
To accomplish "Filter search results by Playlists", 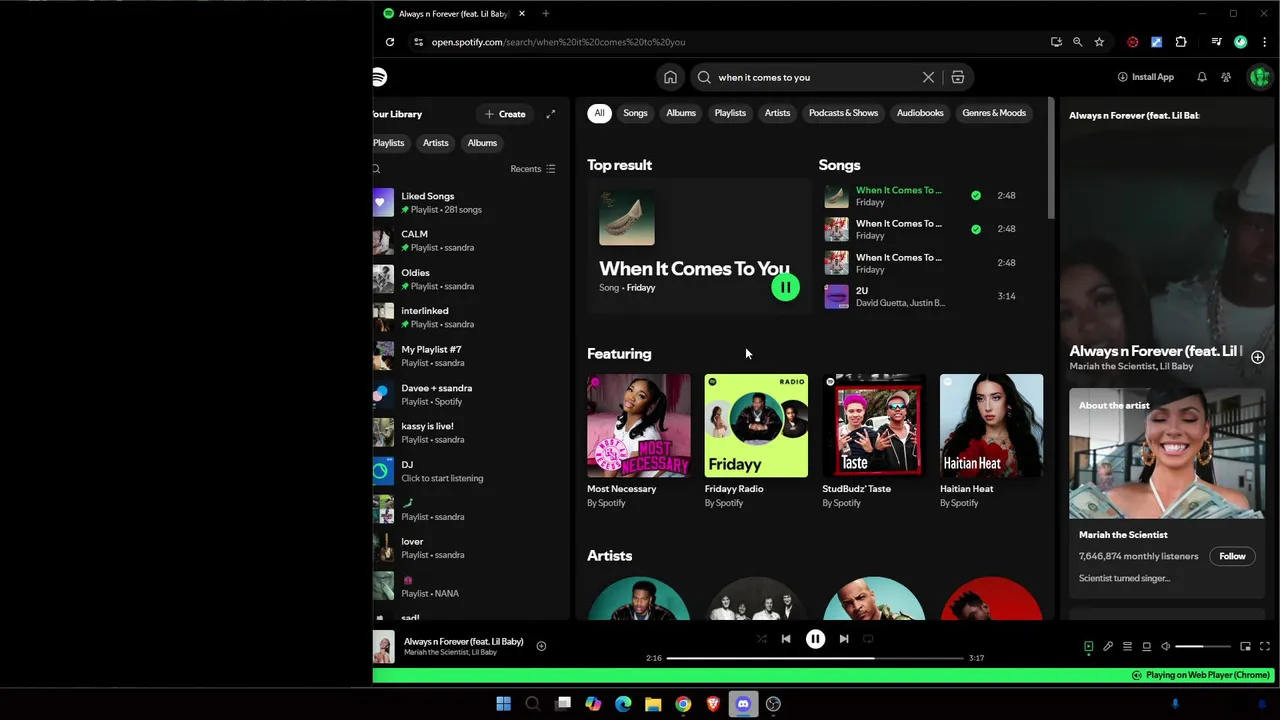I will [x=730, y=113].
